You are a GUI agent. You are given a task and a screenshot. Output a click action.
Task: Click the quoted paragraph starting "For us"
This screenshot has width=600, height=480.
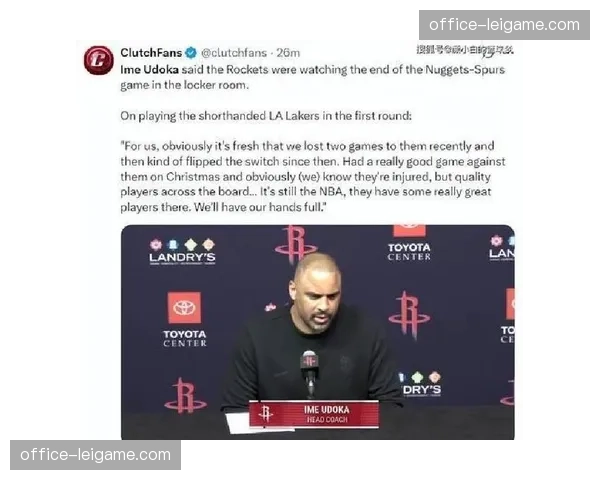(313, 176)
